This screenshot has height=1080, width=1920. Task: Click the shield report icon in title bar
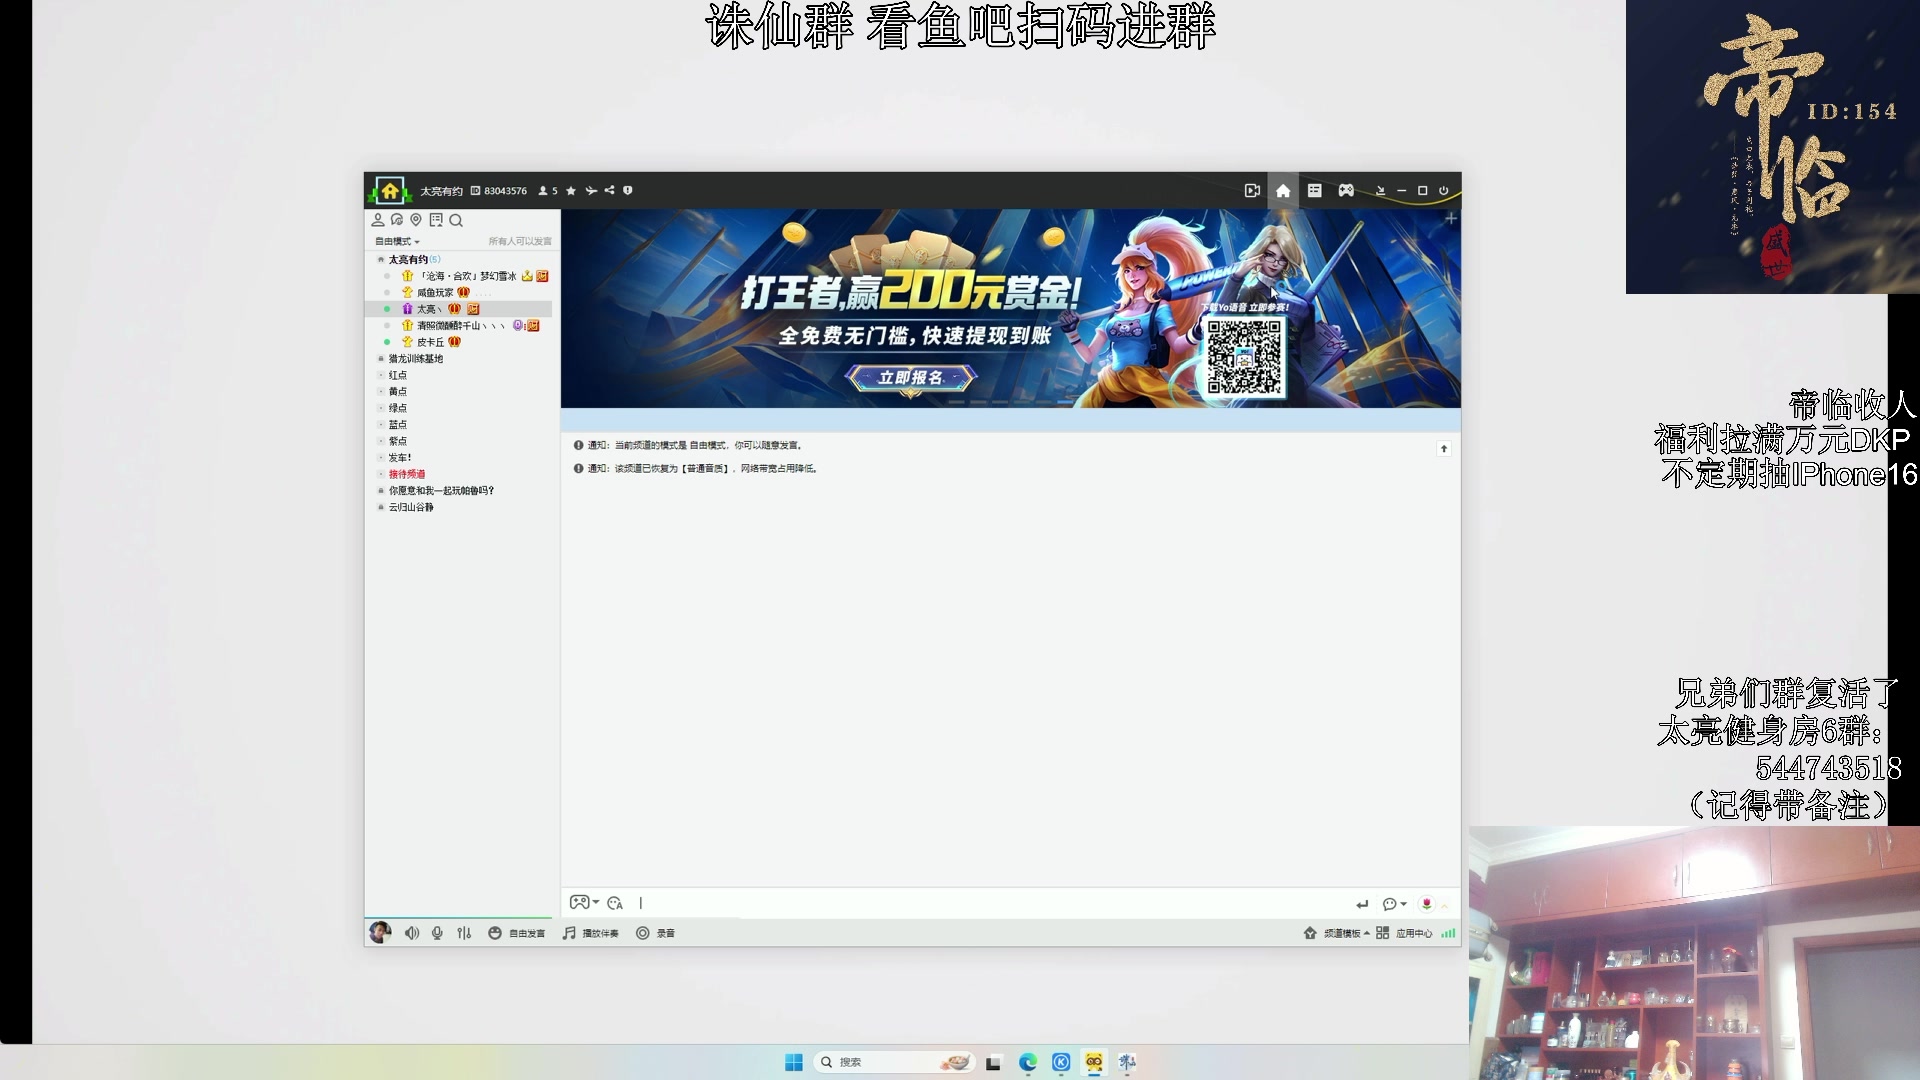coord(628,190)
